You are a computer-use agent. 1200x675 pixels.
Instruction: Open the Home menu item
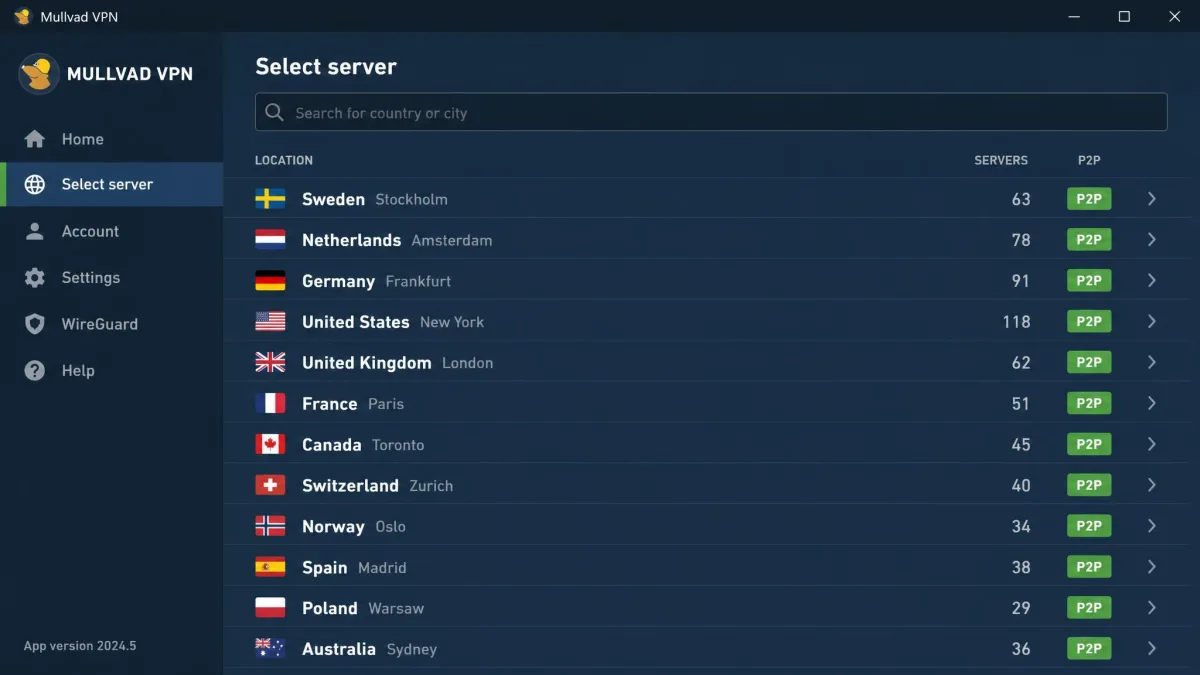click(112, 139)
